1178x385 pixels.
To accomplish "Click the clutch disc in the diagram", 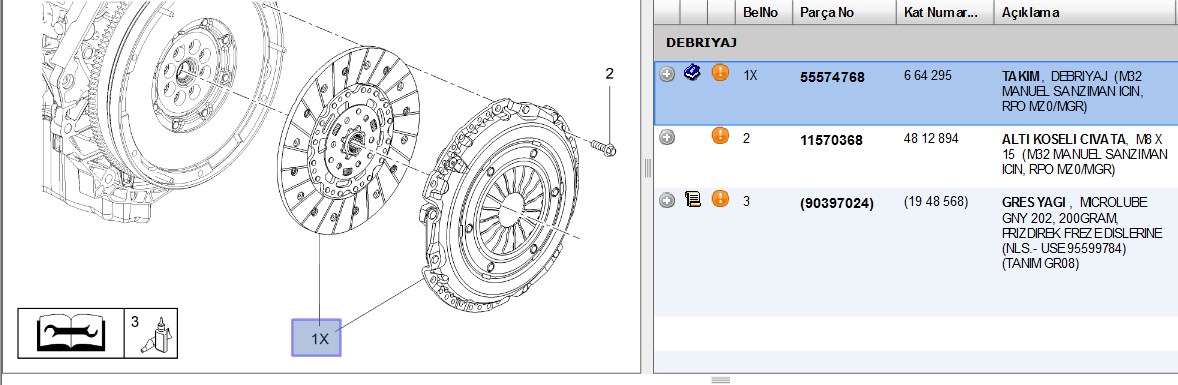I will (349, 141).
